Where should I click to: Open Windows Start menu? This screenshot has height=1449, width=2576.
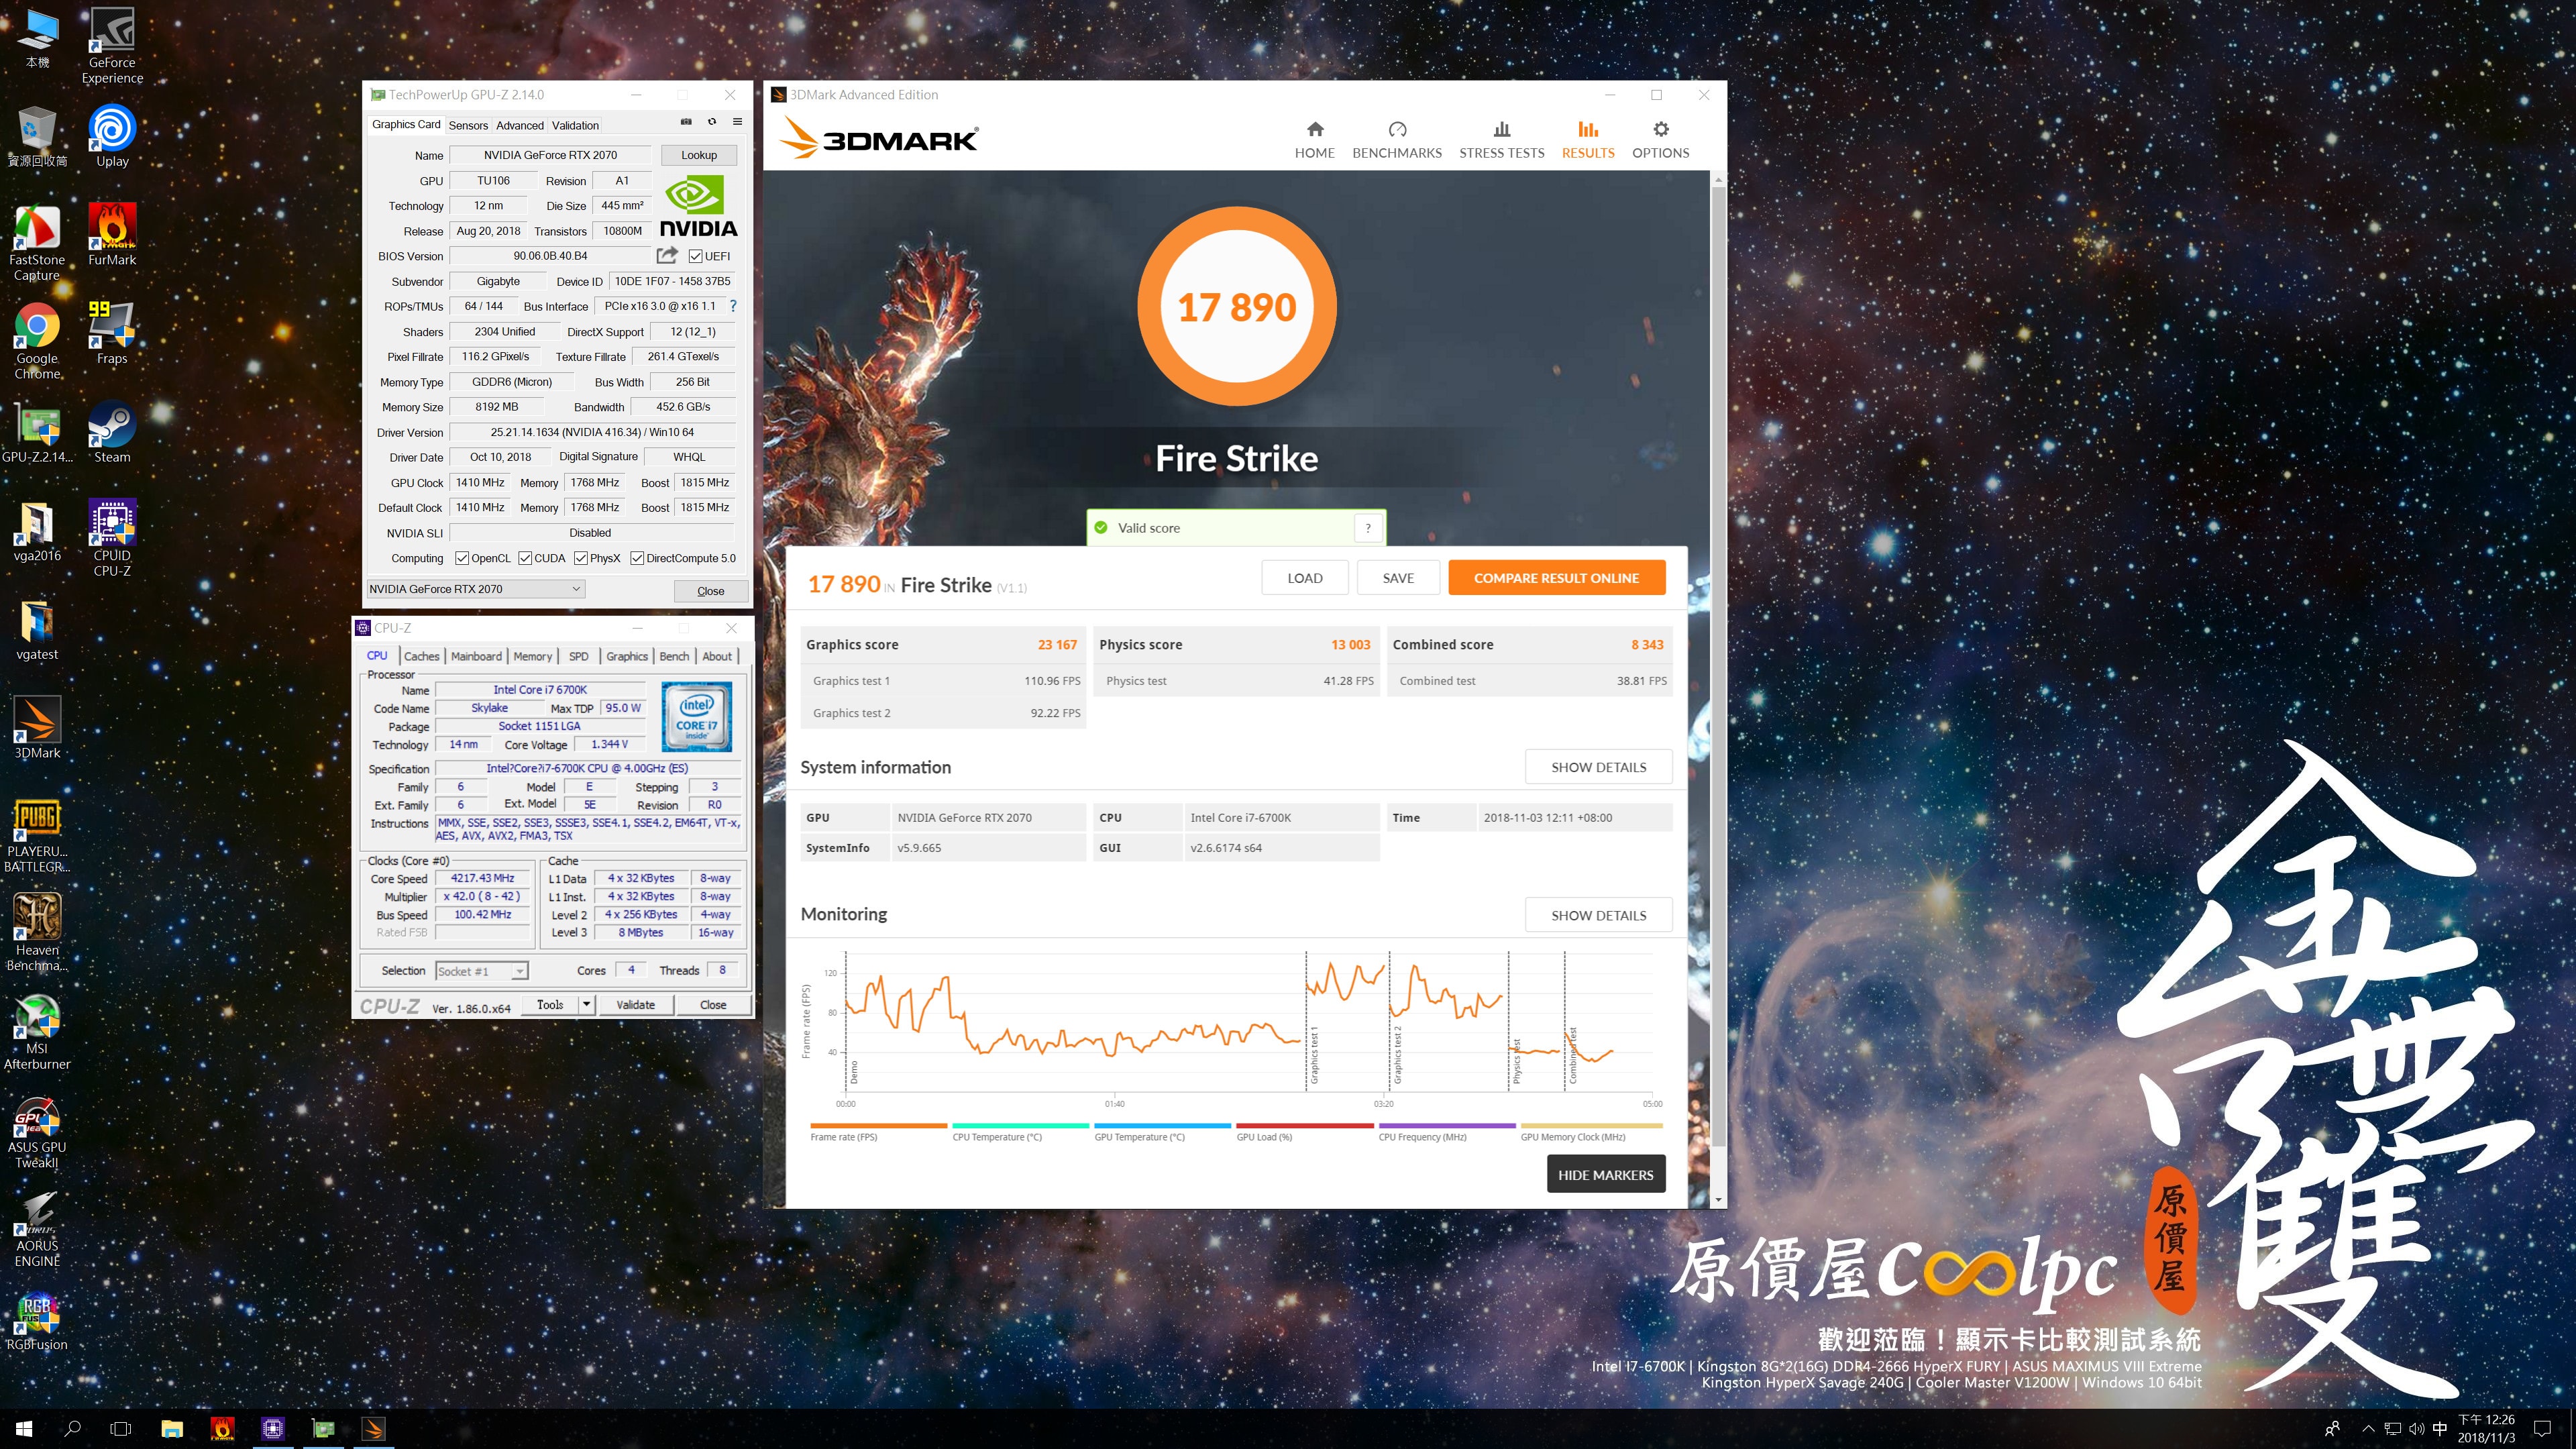tap(24, 1428)
